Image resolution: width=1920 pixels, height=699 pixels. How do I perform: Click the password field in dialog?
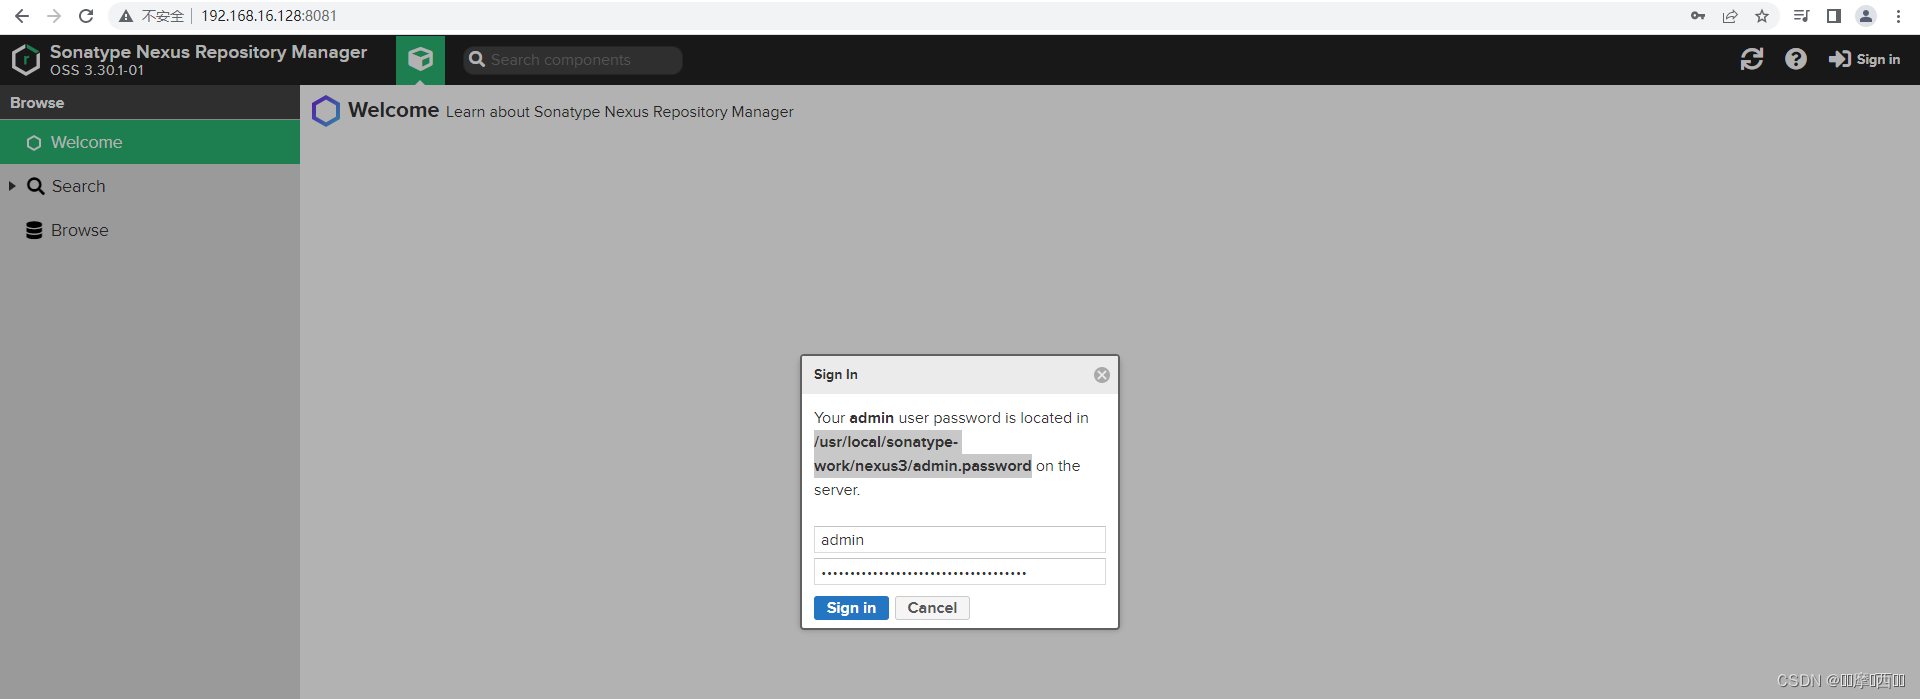pyautogui.click(x=960, y=572)
